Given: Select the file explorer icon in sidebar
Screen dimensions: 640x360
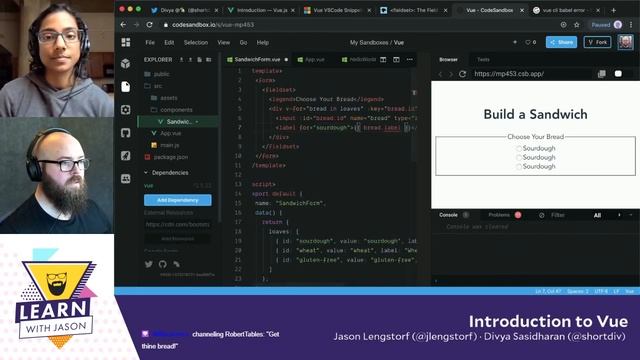Looking at the screenshot, I should 126,87.
